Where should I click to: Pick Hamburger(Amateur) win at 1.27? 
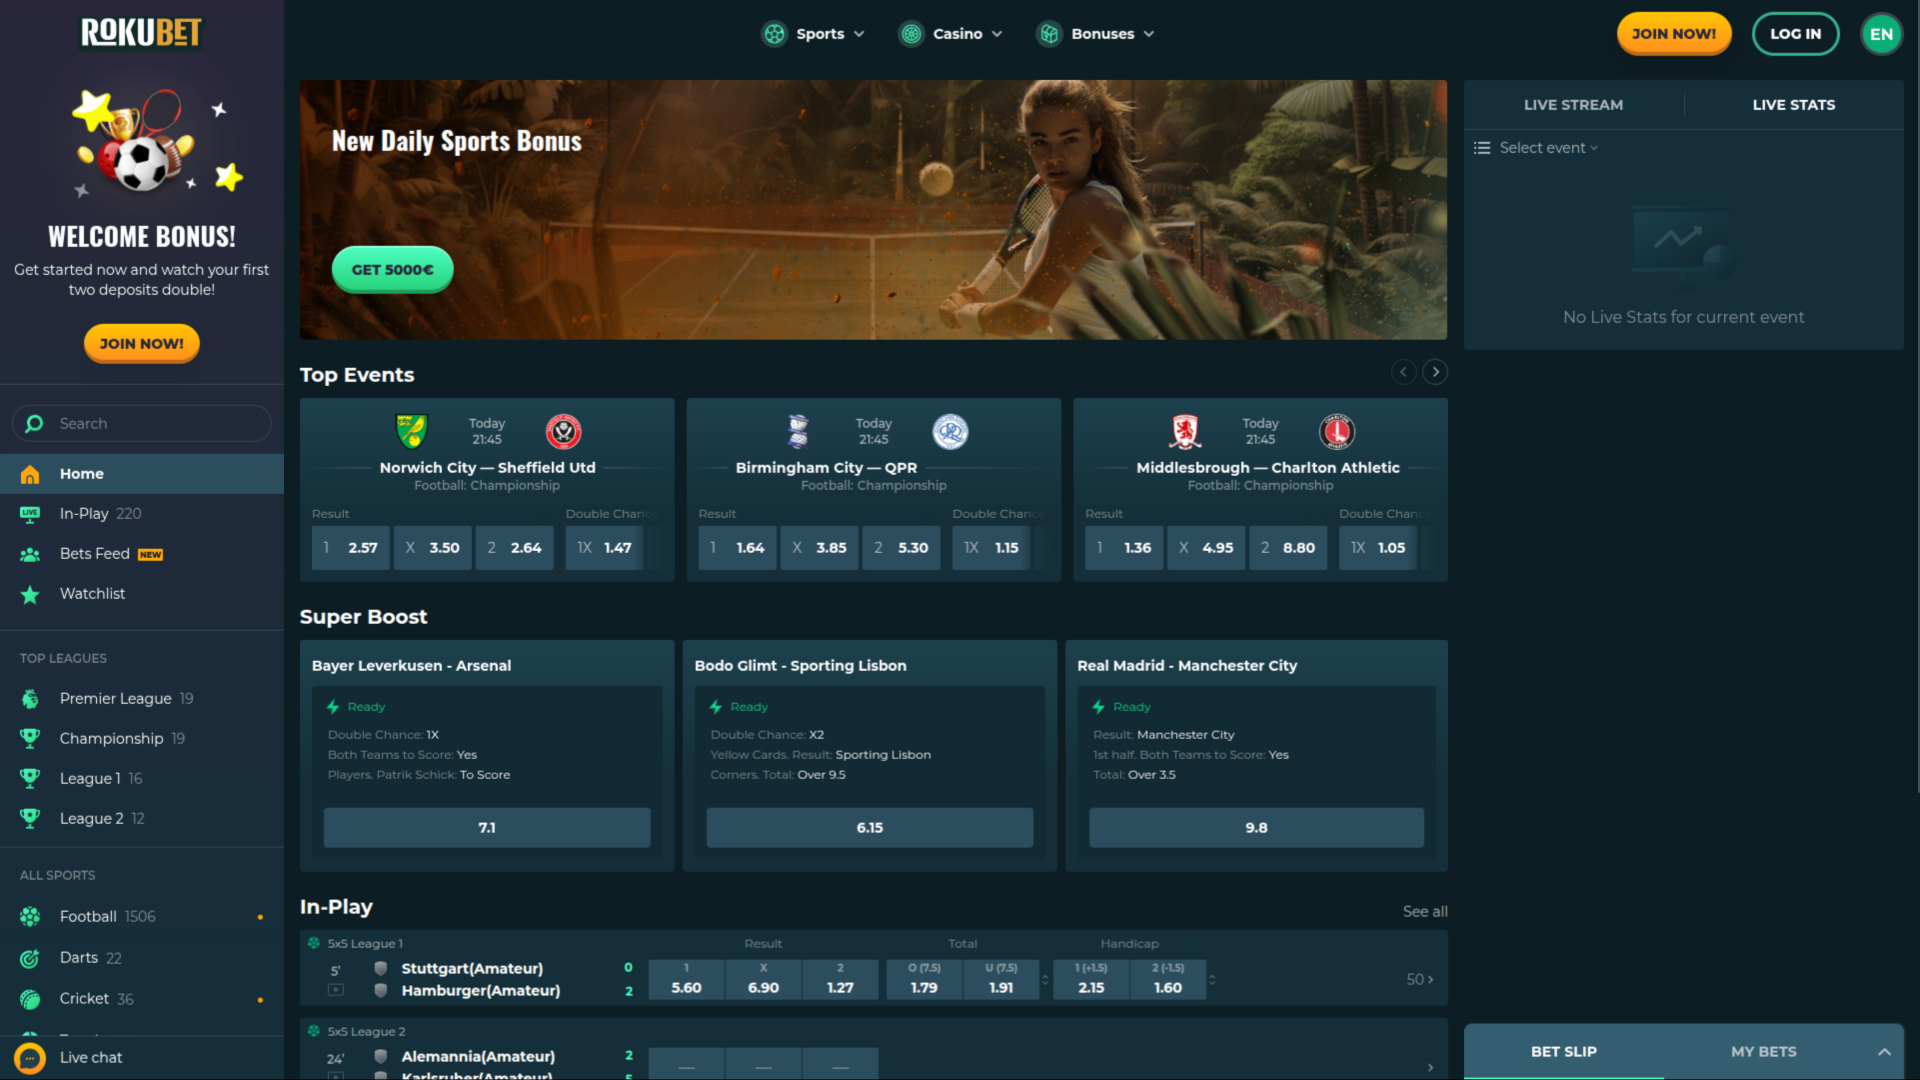(x=840, y=980)
